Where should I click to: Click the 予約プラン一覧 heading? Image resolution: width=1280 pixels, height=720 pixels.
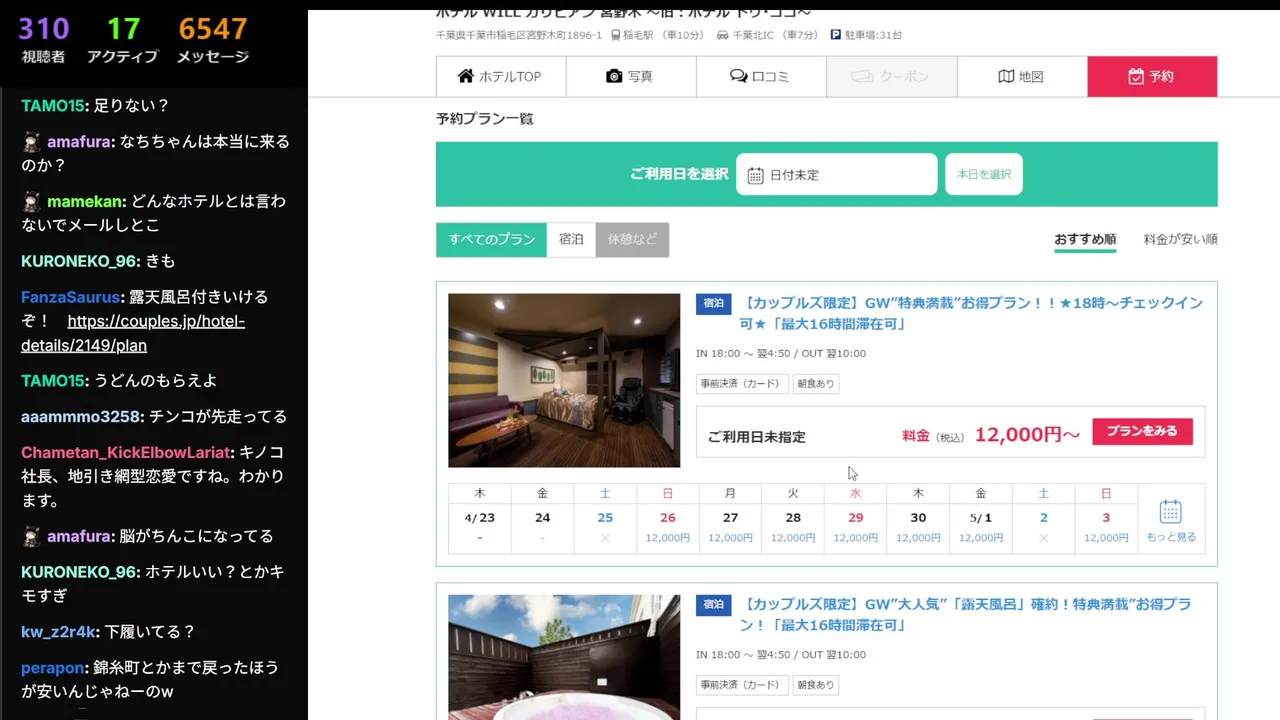pos(485,119)
